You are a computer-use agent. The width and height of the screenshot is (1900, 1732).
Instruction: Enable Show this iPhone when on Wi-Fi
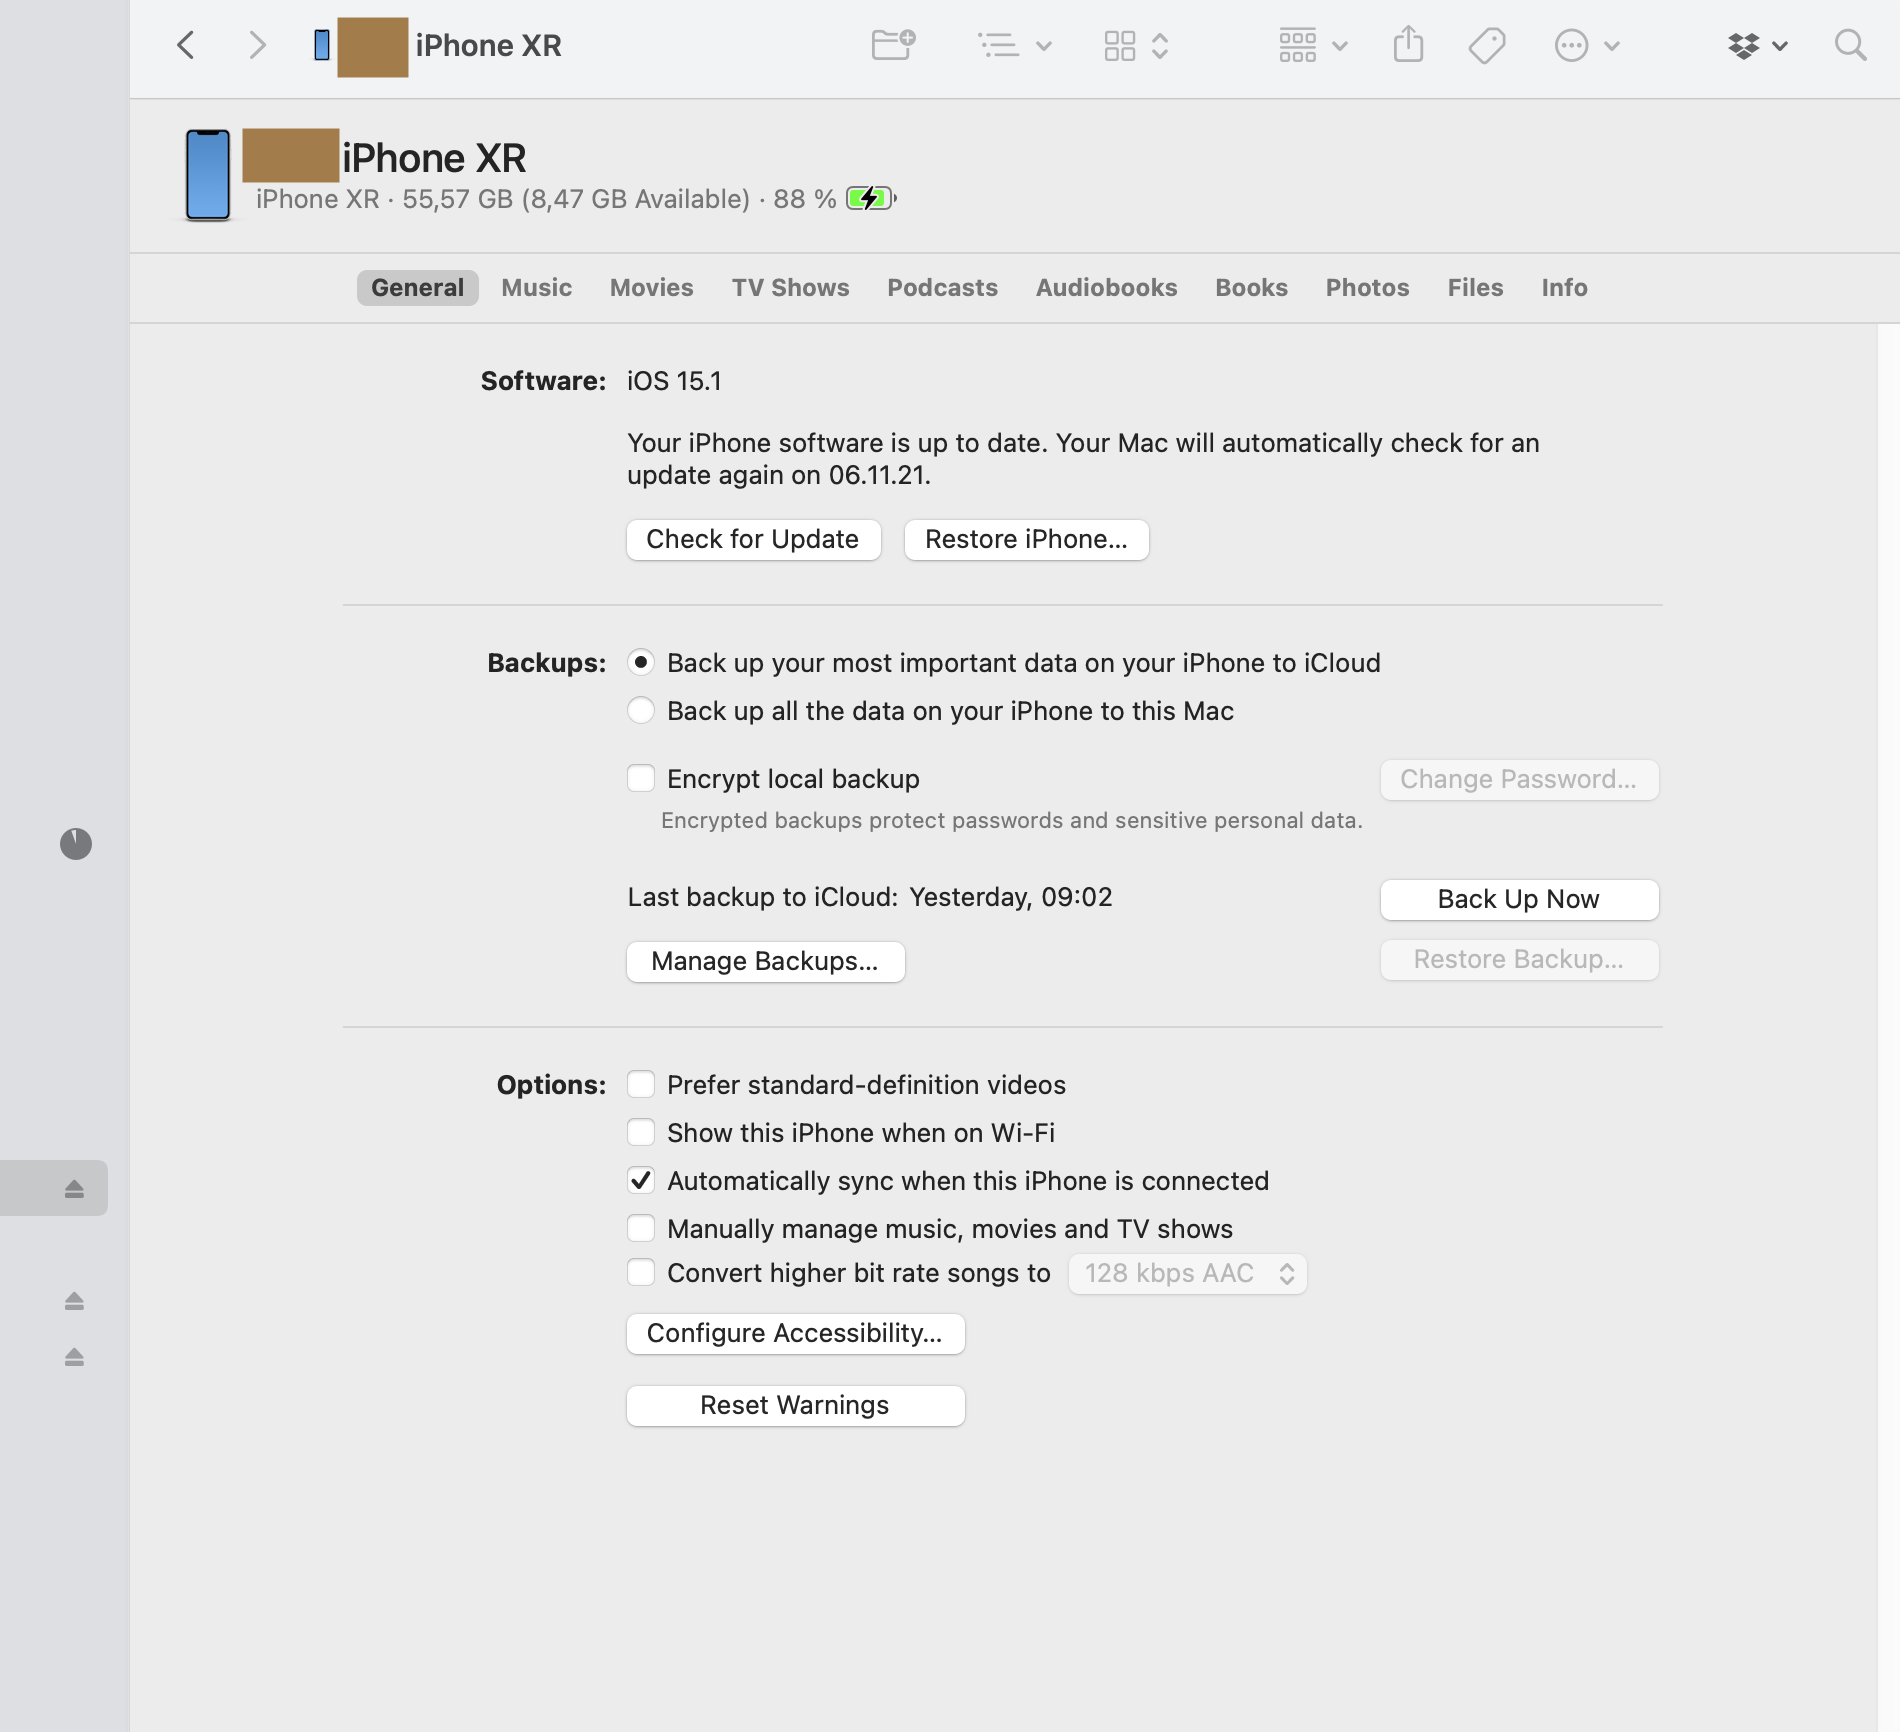[641, 1132]
